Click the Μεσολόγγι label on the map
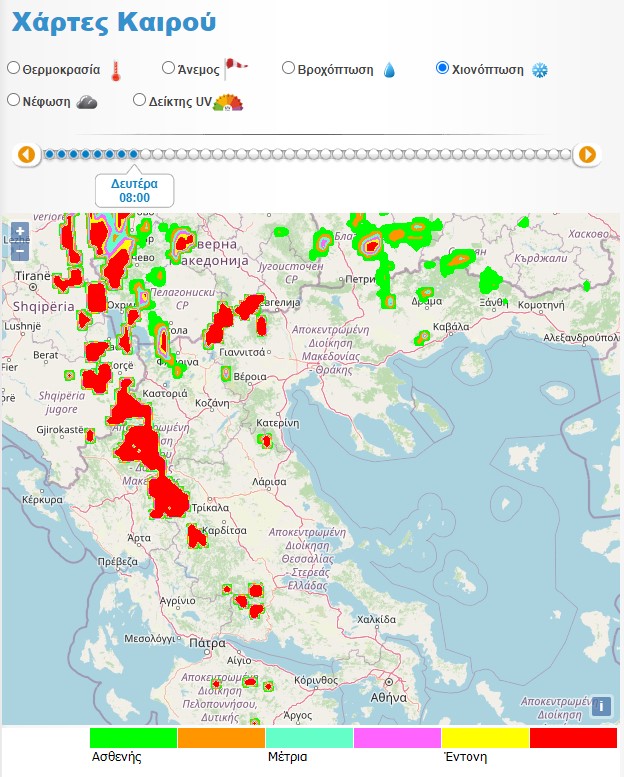This screenshot has width=624, height=777. point(149,638)
